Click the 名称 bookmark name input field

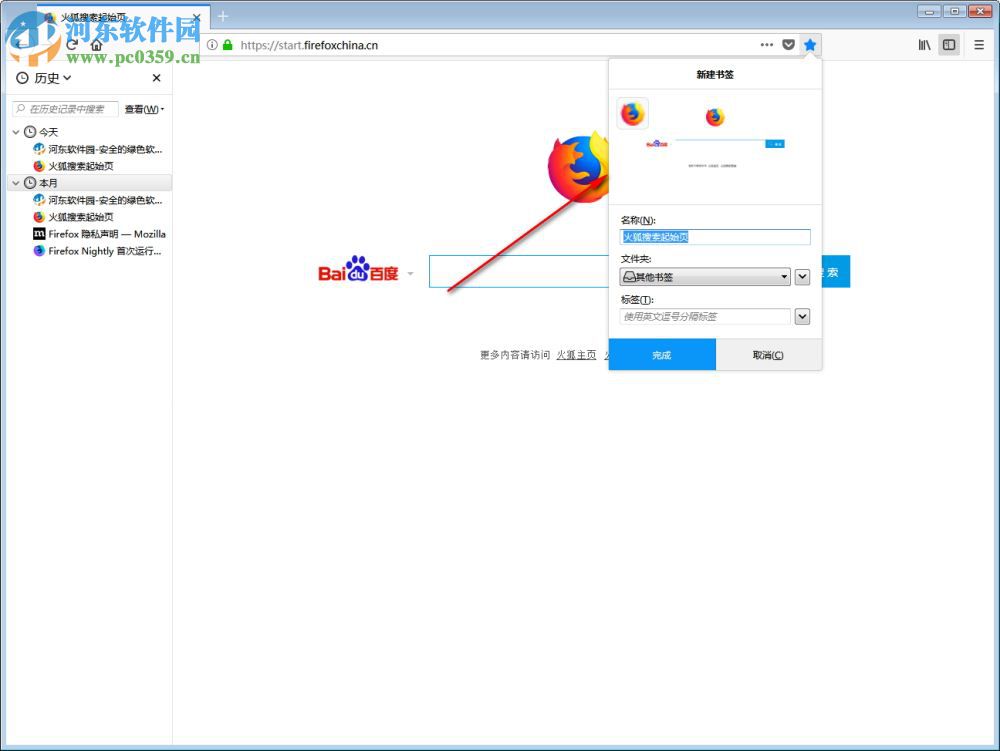[x=715, y=237]
